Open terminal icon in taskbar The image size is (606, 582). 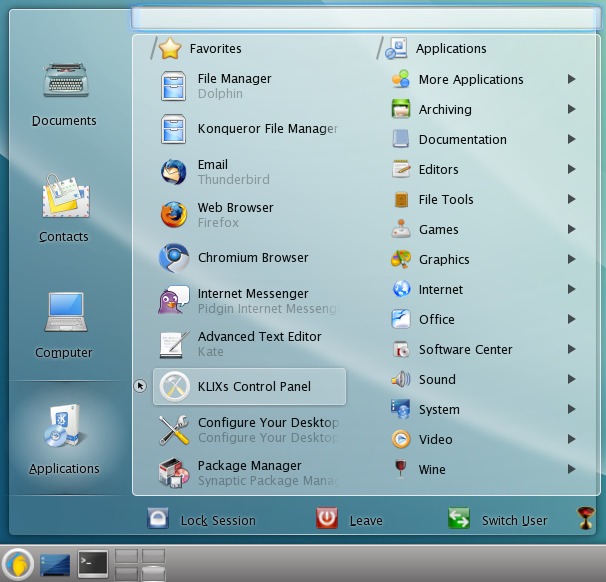coord(93,564)
